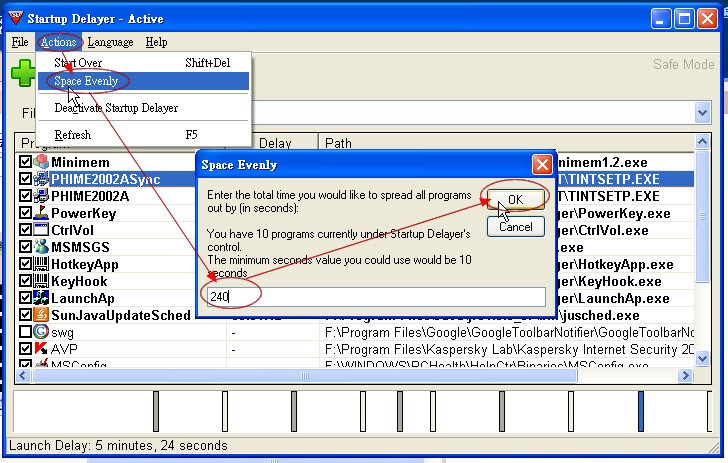Click the CtrlVol window icon
Image resolution: width=728 pixels, height=463 pixels.
pos(41,230)
